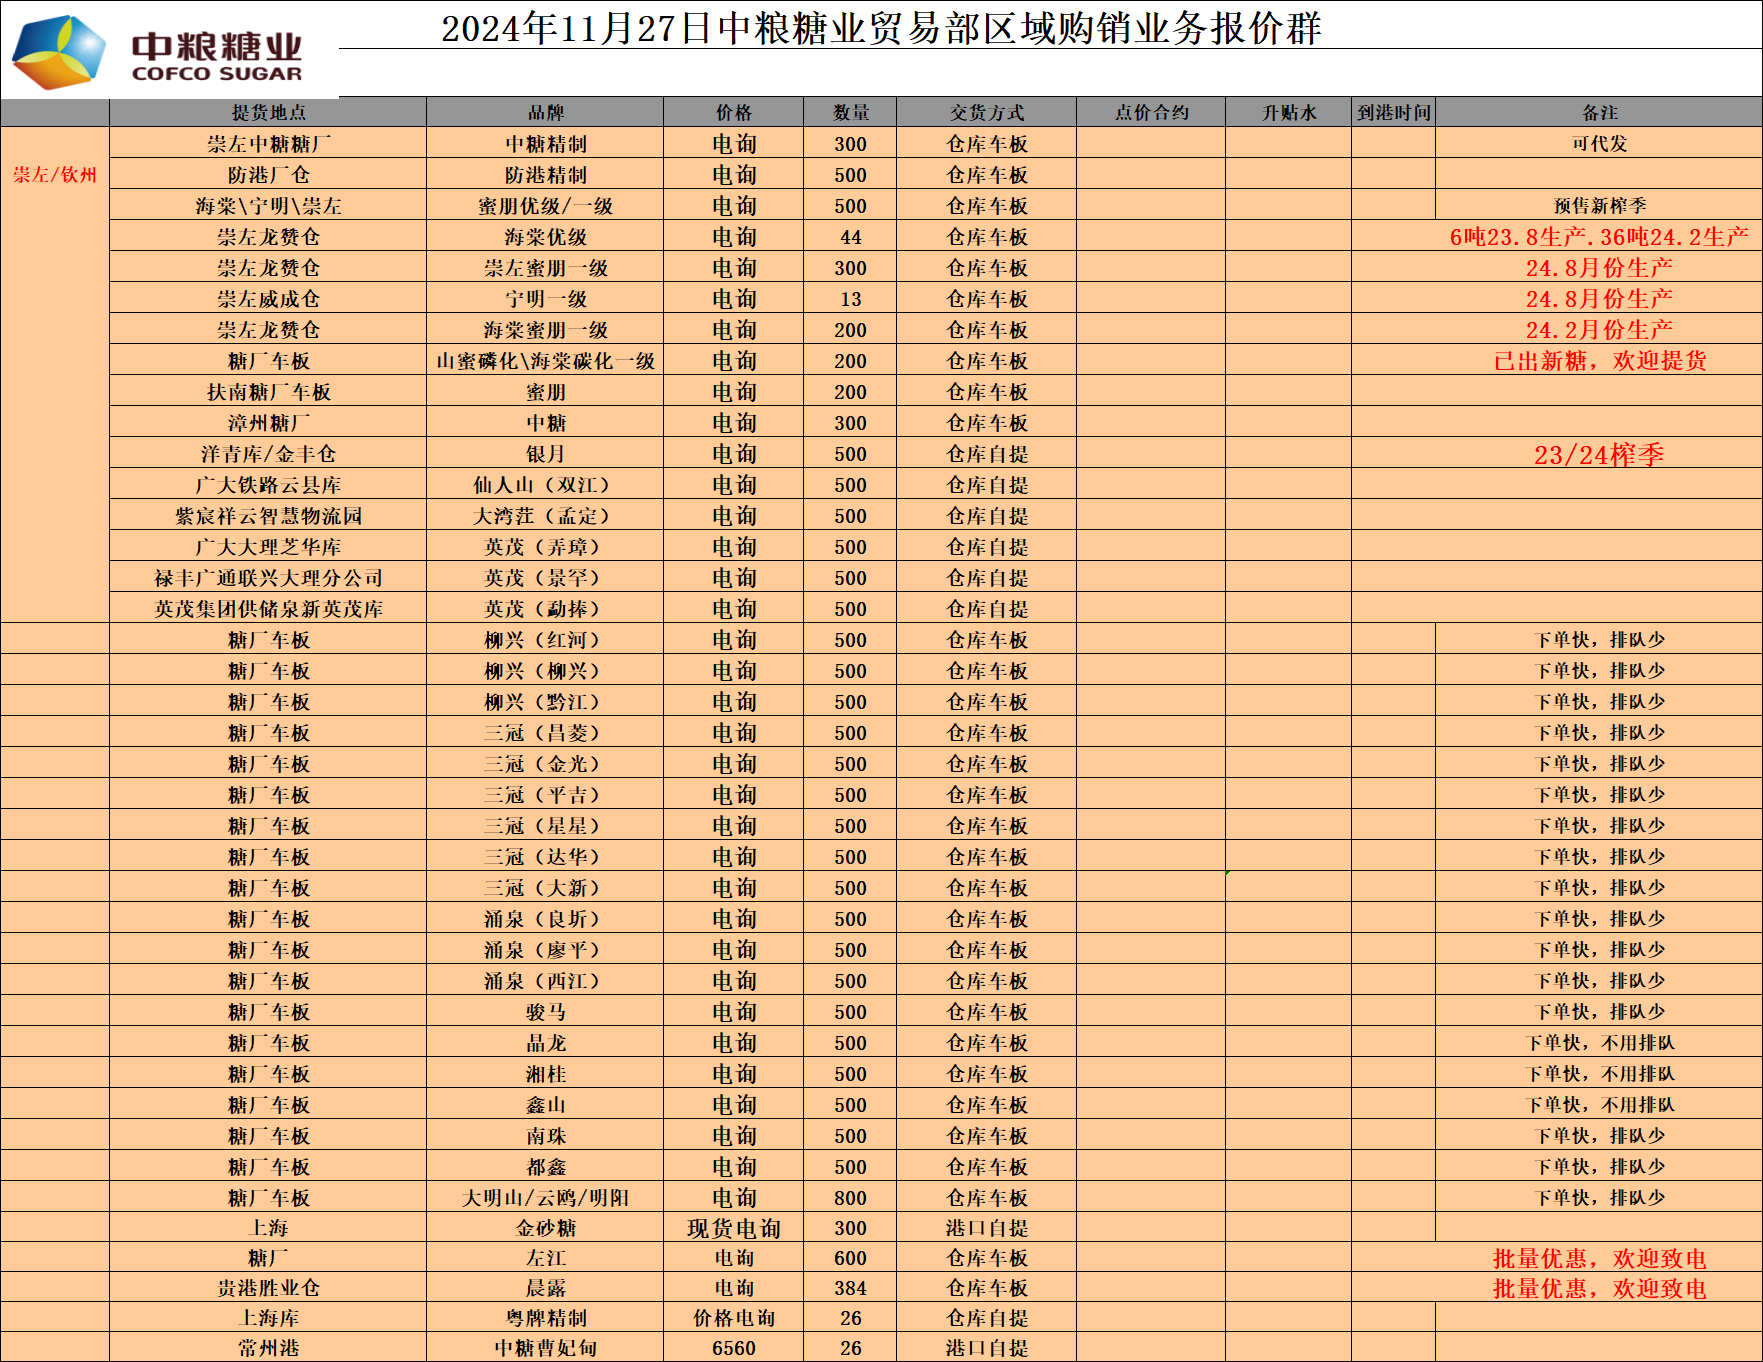
Task: Select the 6560 price cell
Action: point(733,1348)
